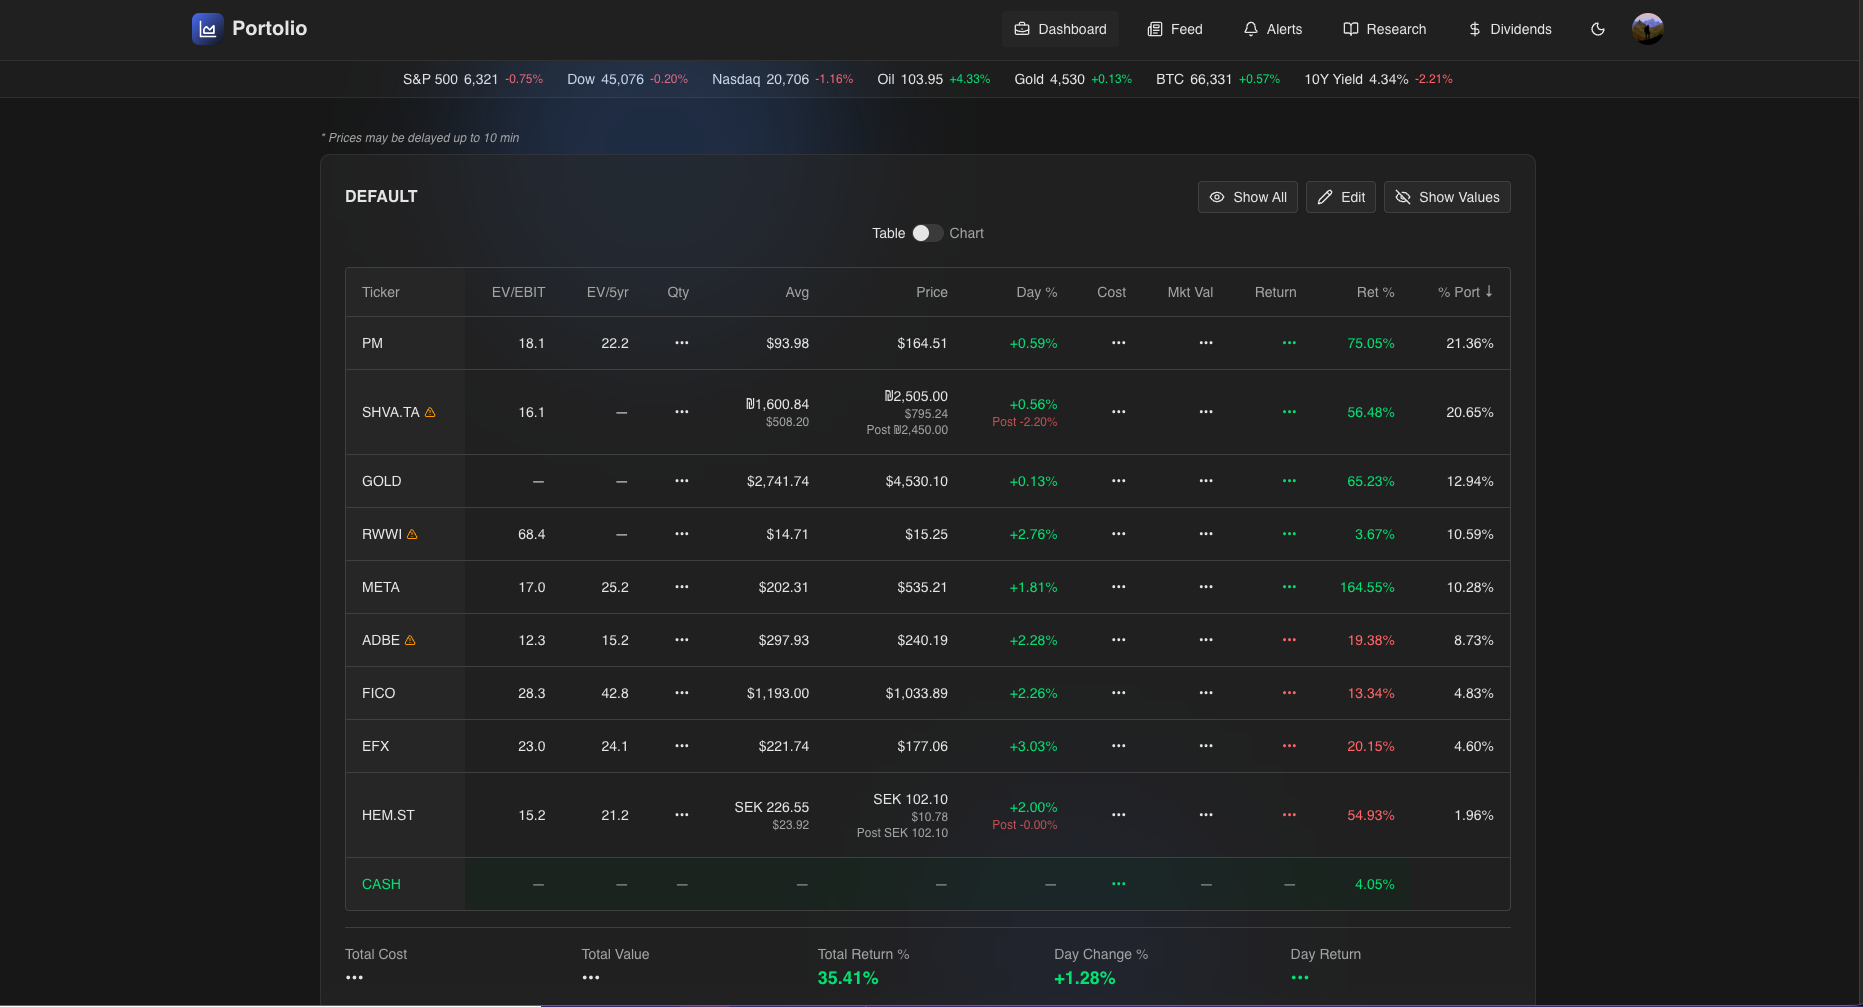Viewport: 1863px width, 1007px height.
Task: Reveal hidden Mkt Val for ADBE row
Action: (x=1206, y=640)
